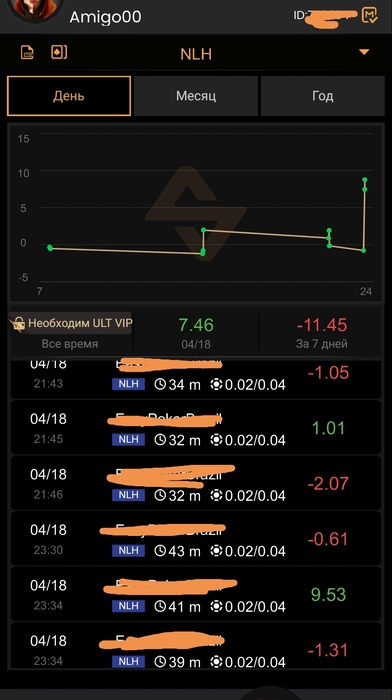
Task: Tap the verified badge icon next to ID
Action: point(370,15)
